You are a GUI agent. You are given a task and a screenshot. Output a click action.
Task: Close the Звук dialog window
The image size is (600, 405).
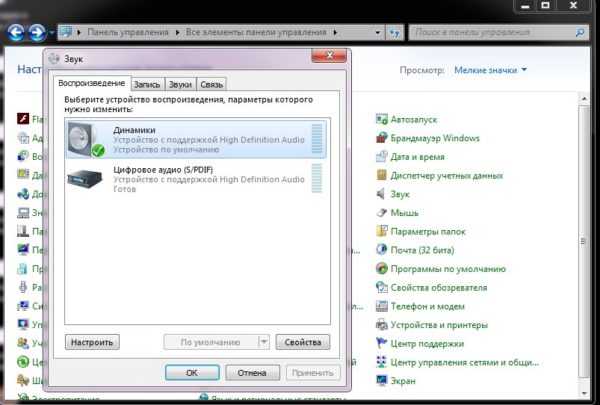329,56
